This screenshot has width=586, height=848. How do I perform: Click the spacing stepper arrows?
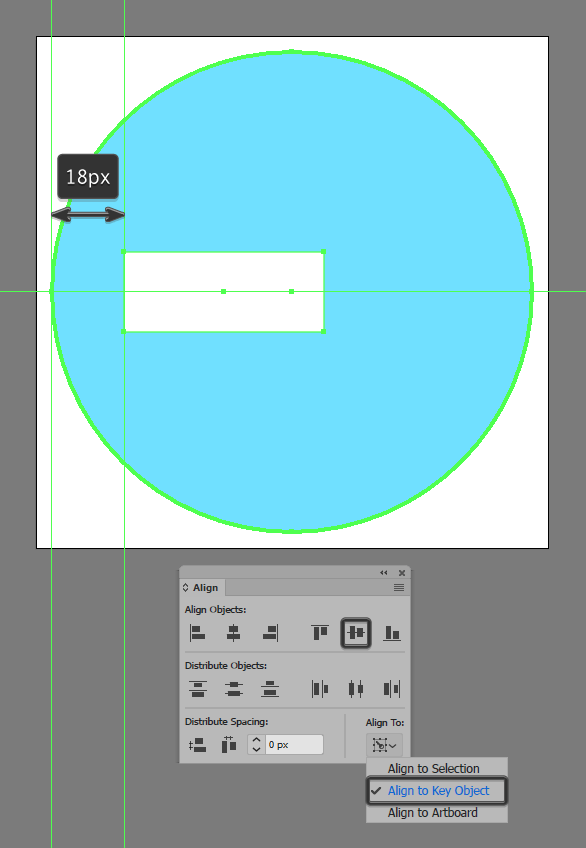[x=257, y=745]
